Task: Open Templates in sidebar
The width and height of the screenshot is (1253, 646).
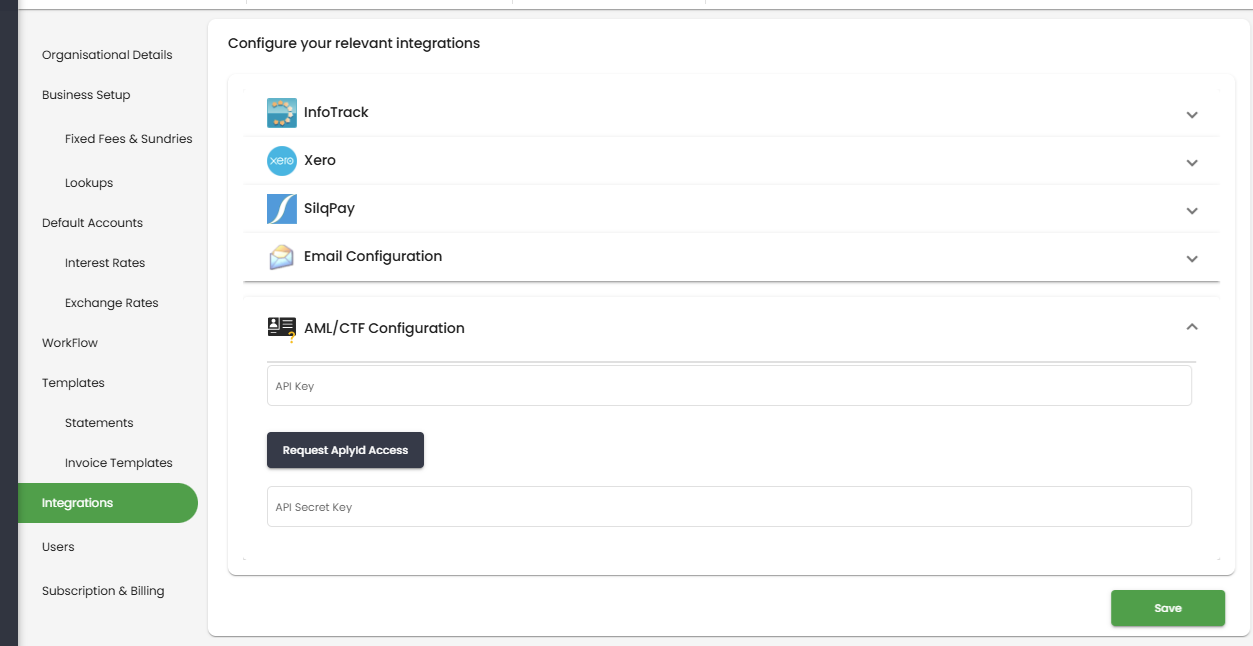Action: [x=73, y=383]
